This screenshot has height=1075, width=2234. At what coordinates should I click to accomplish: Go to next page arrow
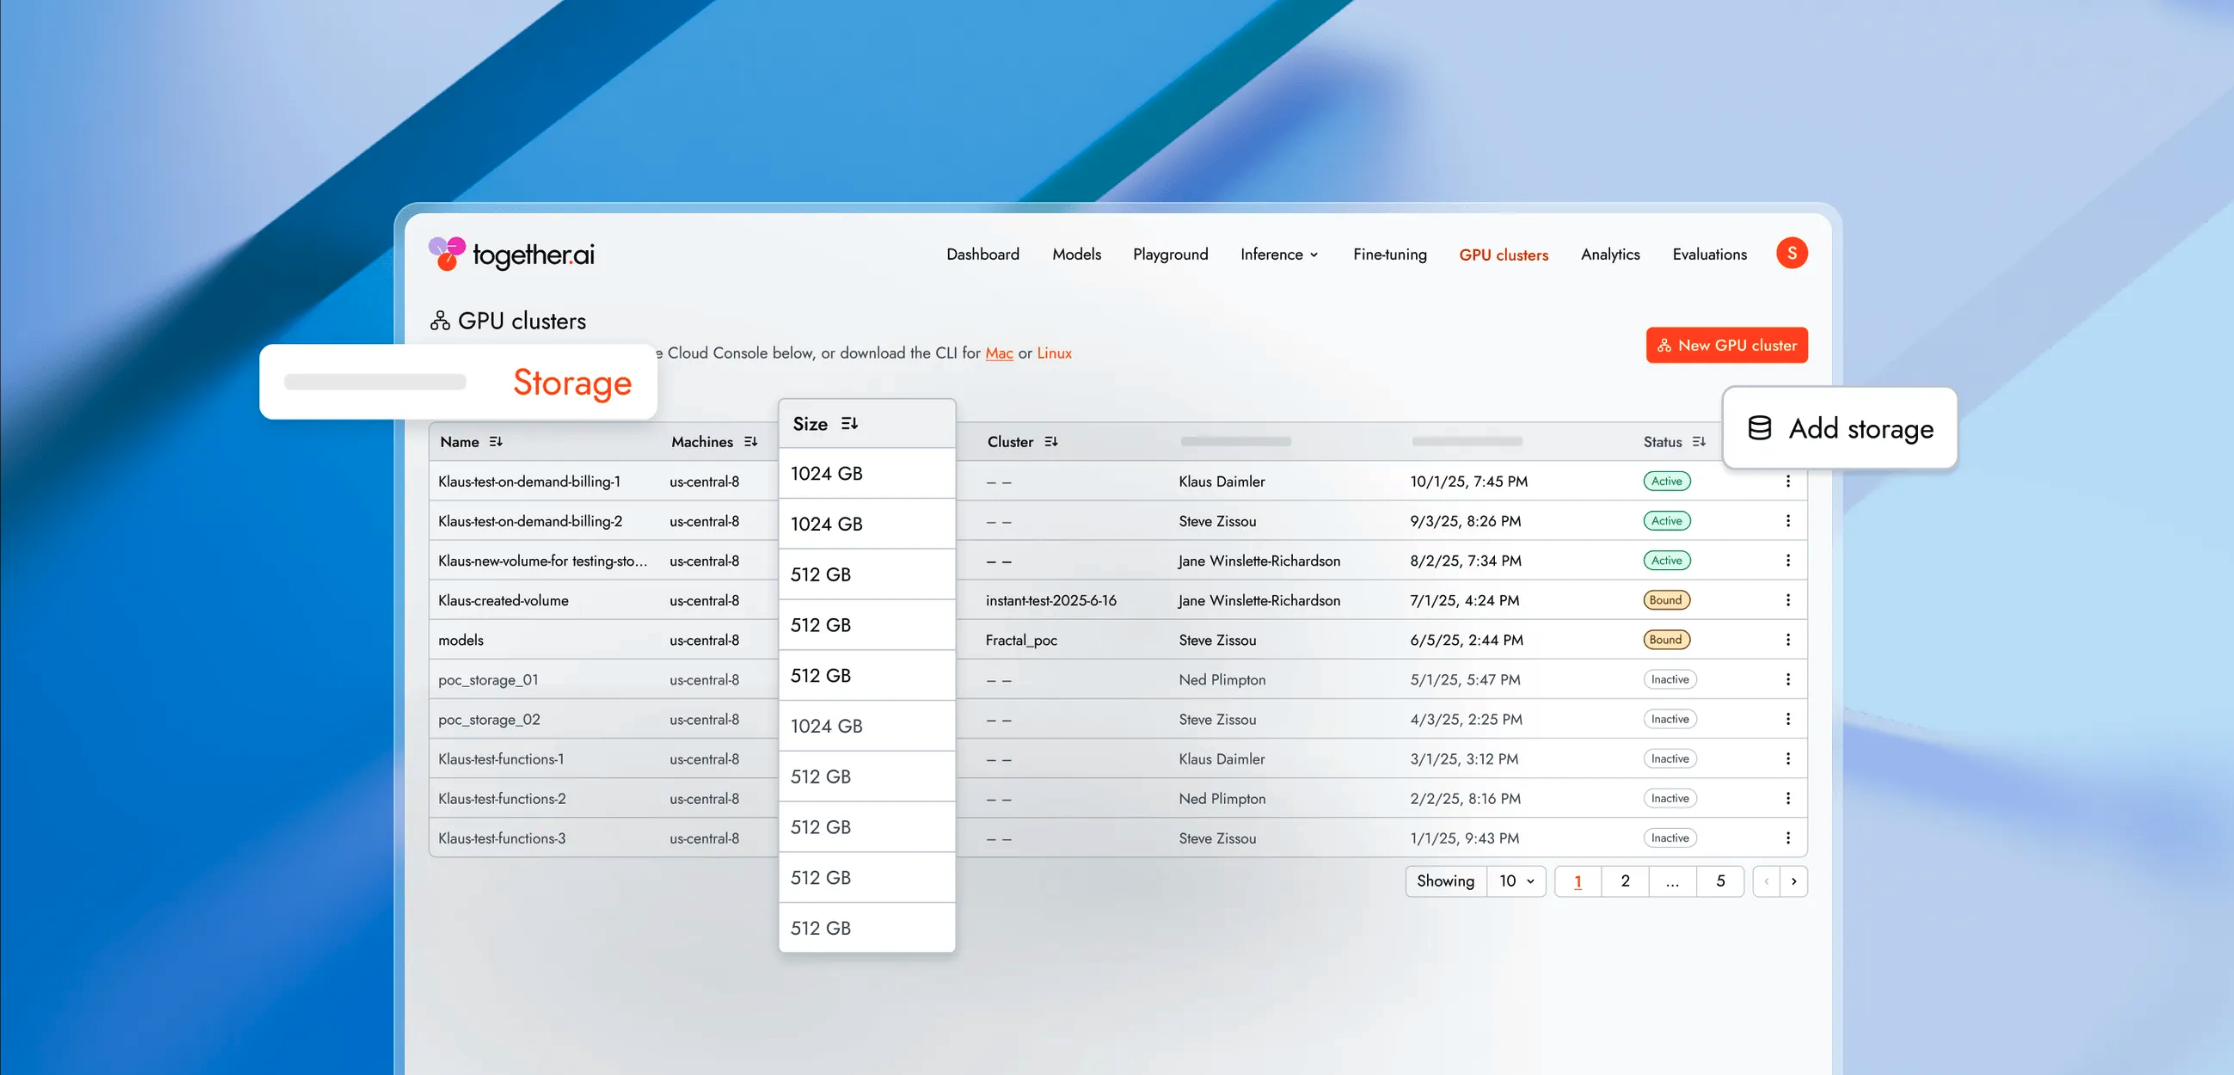pyautogui.click(x=1794, y=881)
